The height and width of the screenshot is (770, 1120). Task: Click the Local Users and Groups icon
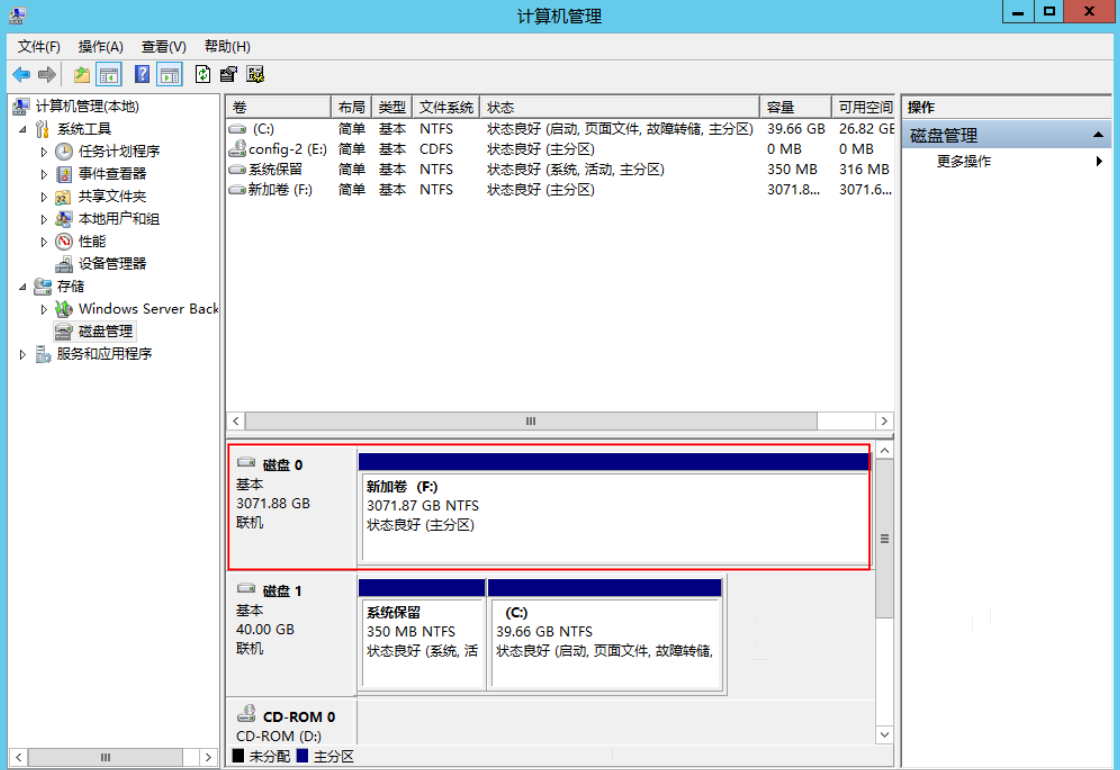[x=64, y=219]
